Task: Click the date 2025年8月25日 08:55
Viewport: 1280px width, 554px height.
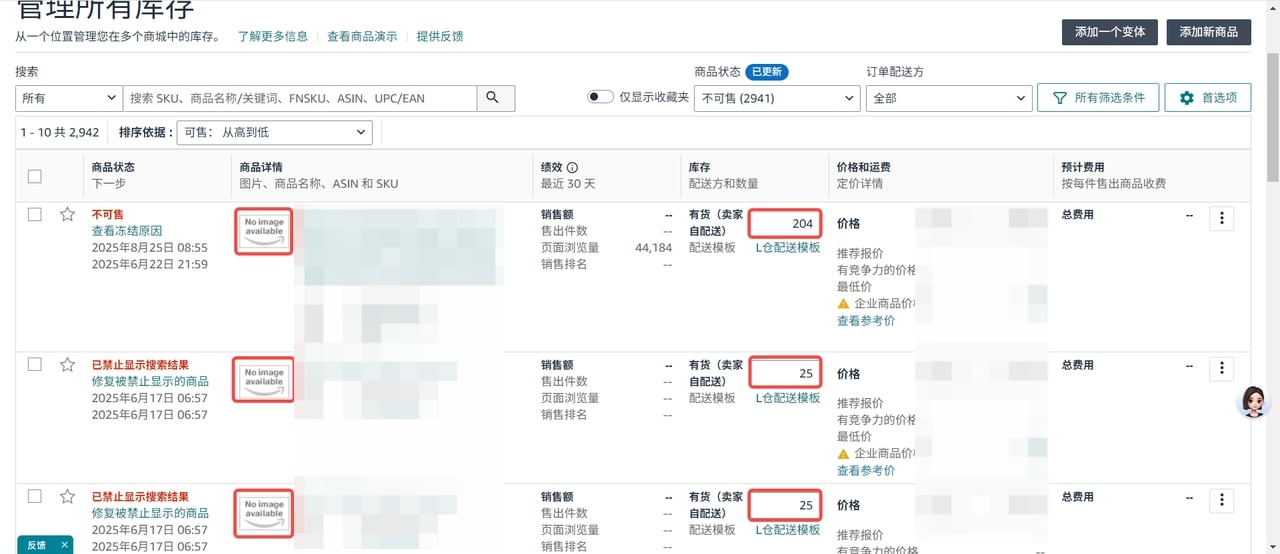Action: [150, 247]
